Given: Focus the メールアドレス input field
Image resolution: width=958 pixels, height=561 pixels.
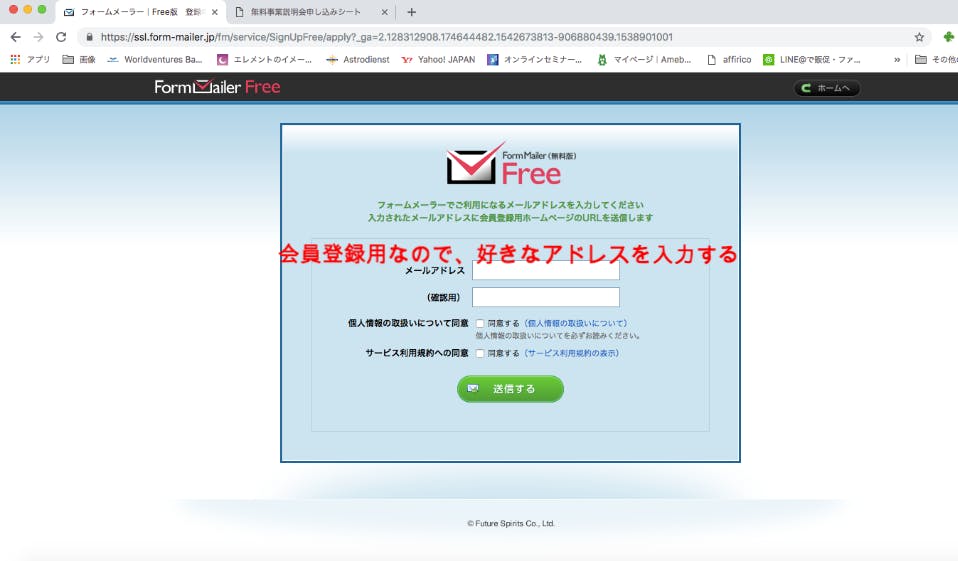Looking at the screenshot, I should pyautogui.click(x=546, y=270).
